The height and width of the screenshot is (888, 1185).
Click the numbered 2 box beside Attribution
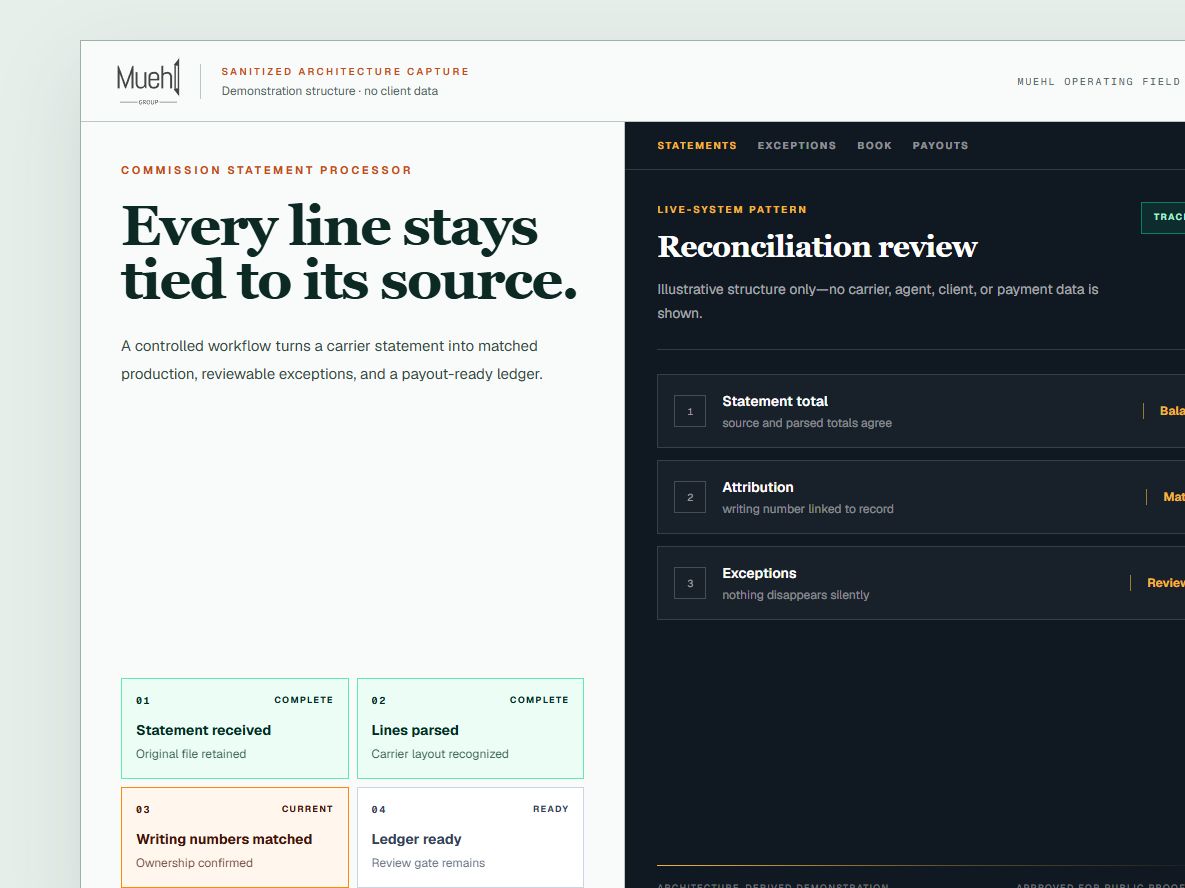click(690, 497)
